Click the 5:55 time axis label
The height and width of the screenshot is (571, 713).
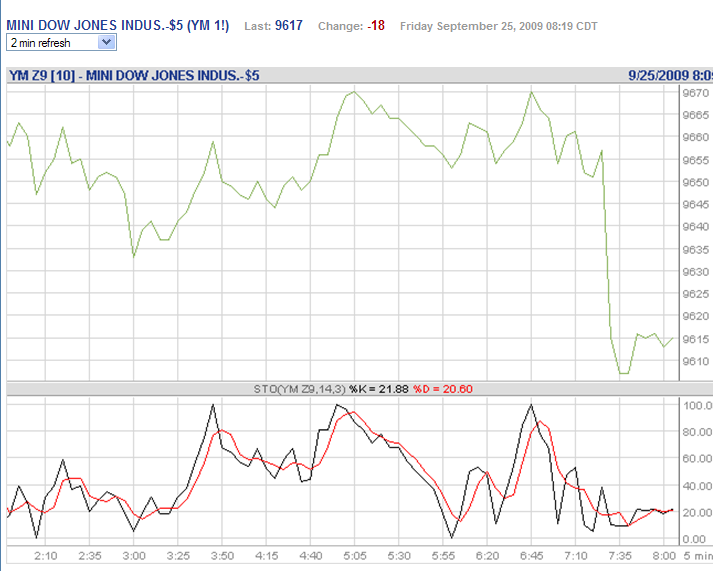(443, 556)
